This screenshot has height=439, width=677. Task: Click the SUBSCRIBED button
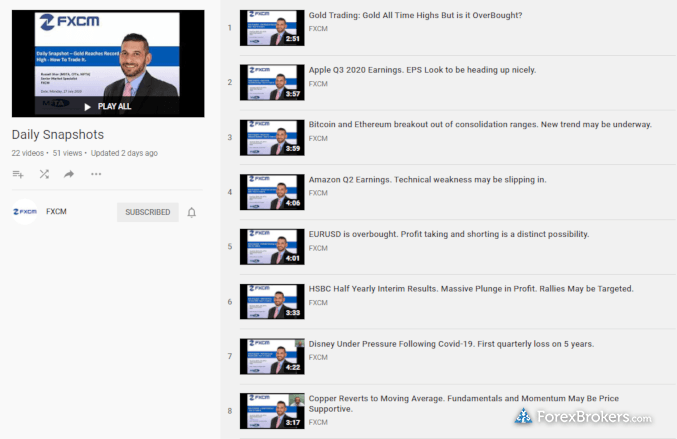pyautogui.click(x=148, y=212)
